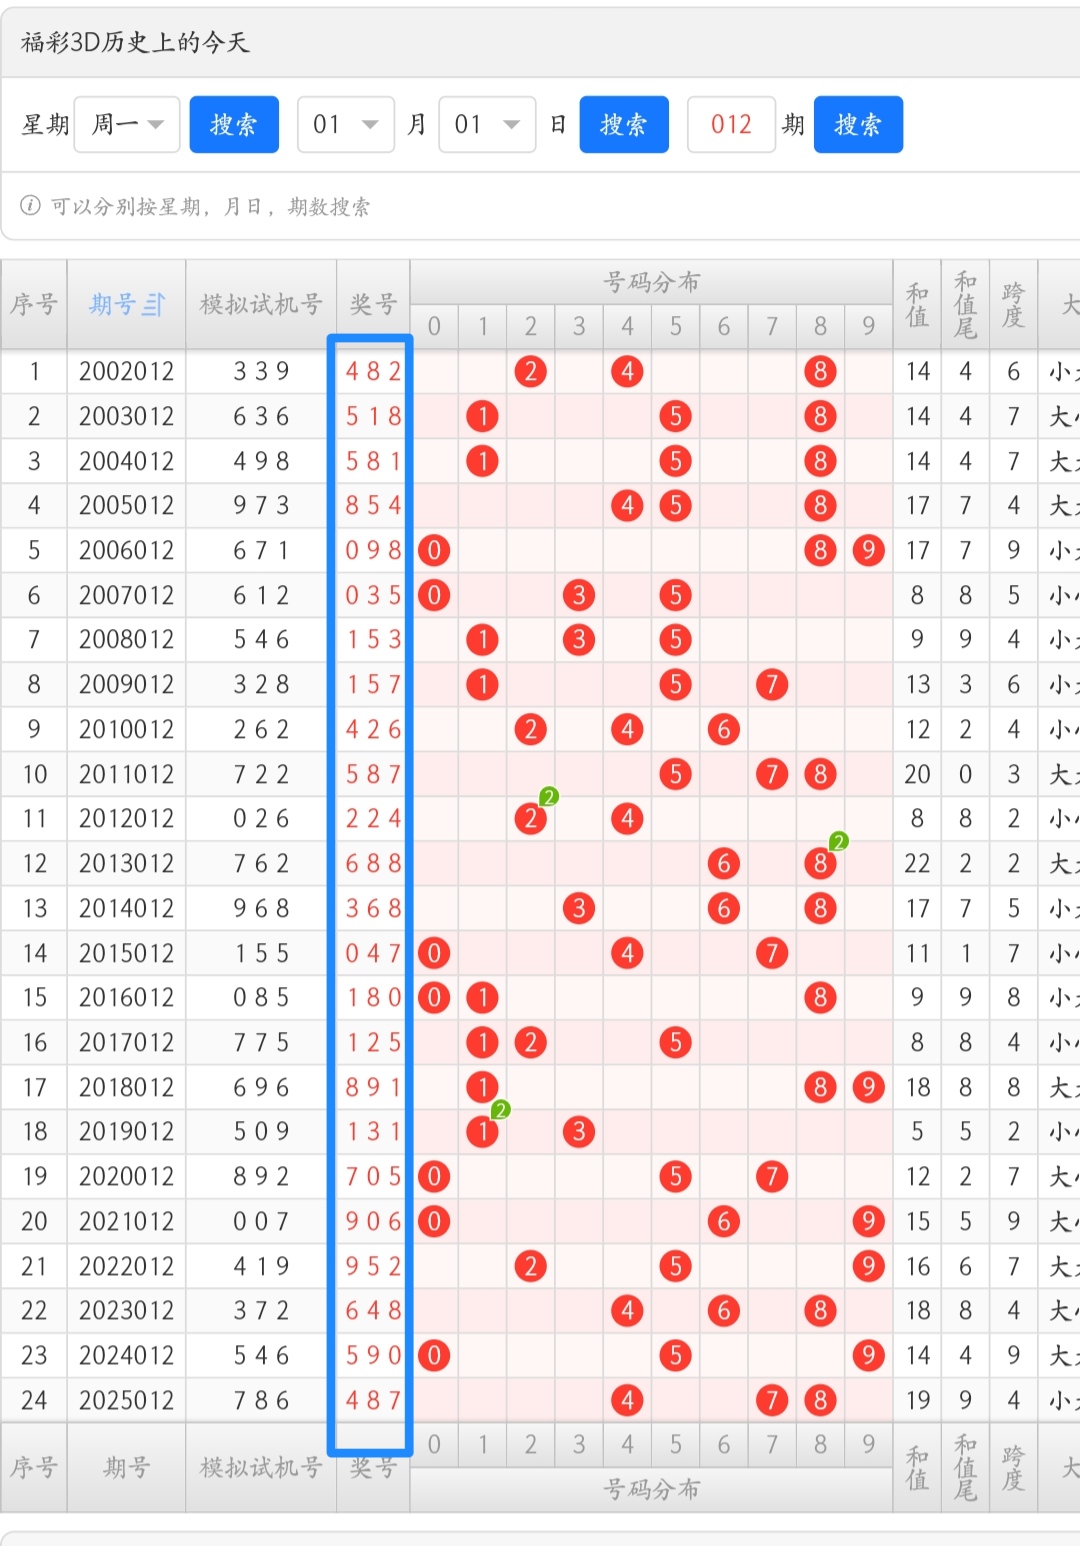Click green repeat badge in row 2013012
This screenshot has width=1080, height=1546.
(839, 841)
